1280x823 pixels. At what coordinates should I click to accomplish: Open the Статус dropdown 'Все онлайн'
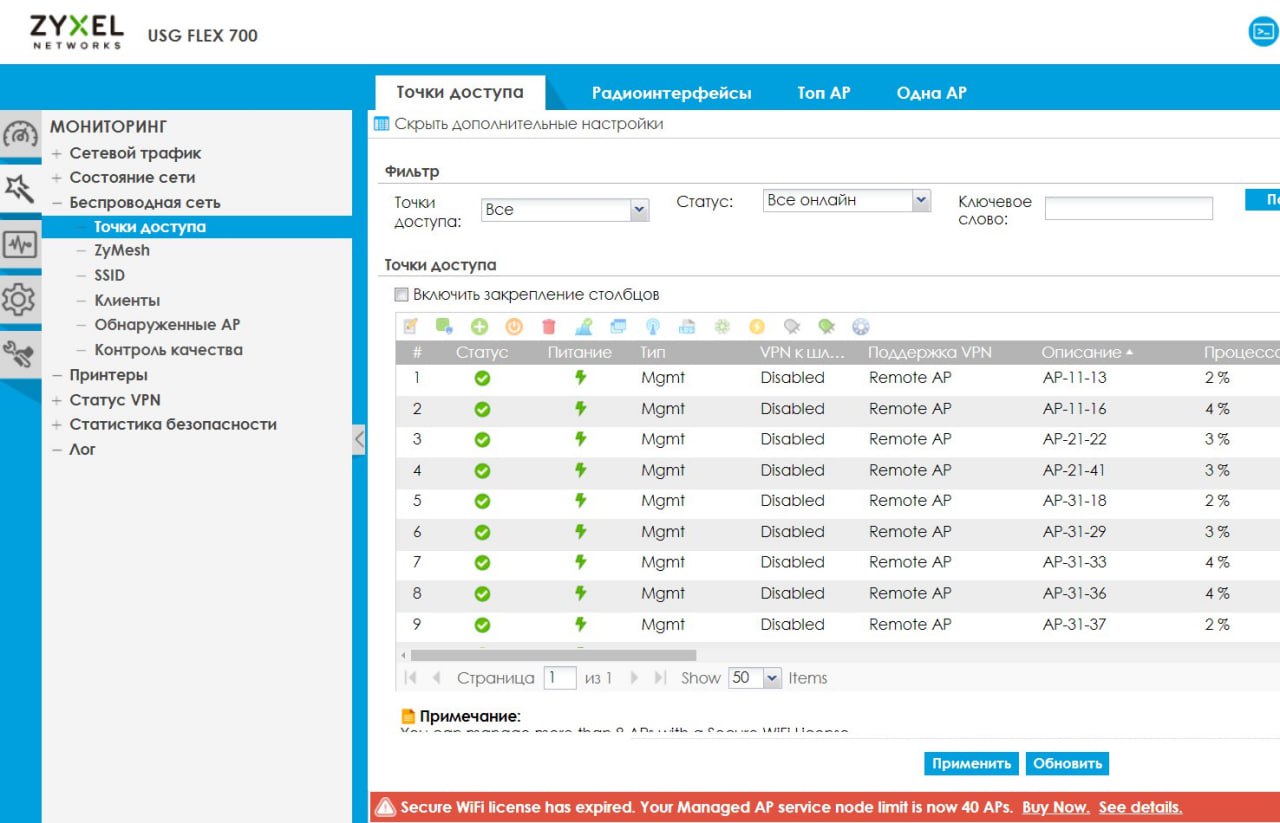pos(847,200)
